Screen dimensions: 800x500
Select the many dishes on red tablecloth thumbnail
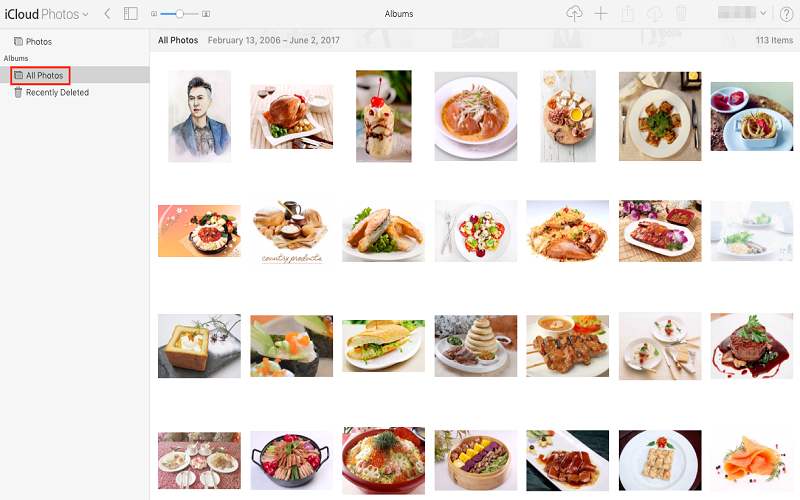coord(199,461)
